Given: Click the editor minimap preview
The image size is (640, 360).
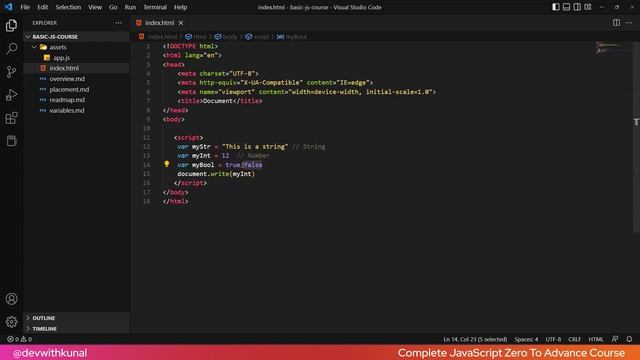Looking at the screenshot, I should (608, 47).
